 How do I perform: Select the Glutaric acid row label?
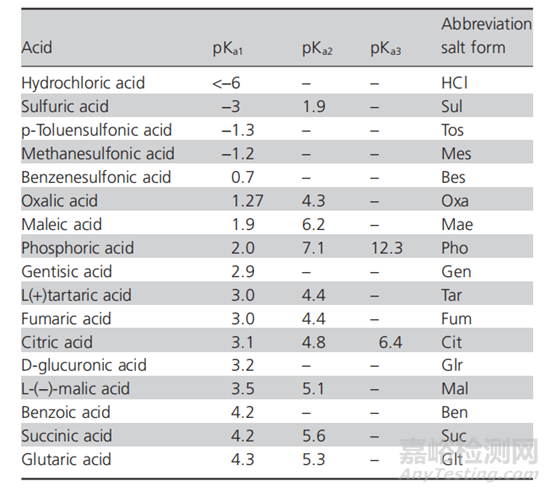66,459
